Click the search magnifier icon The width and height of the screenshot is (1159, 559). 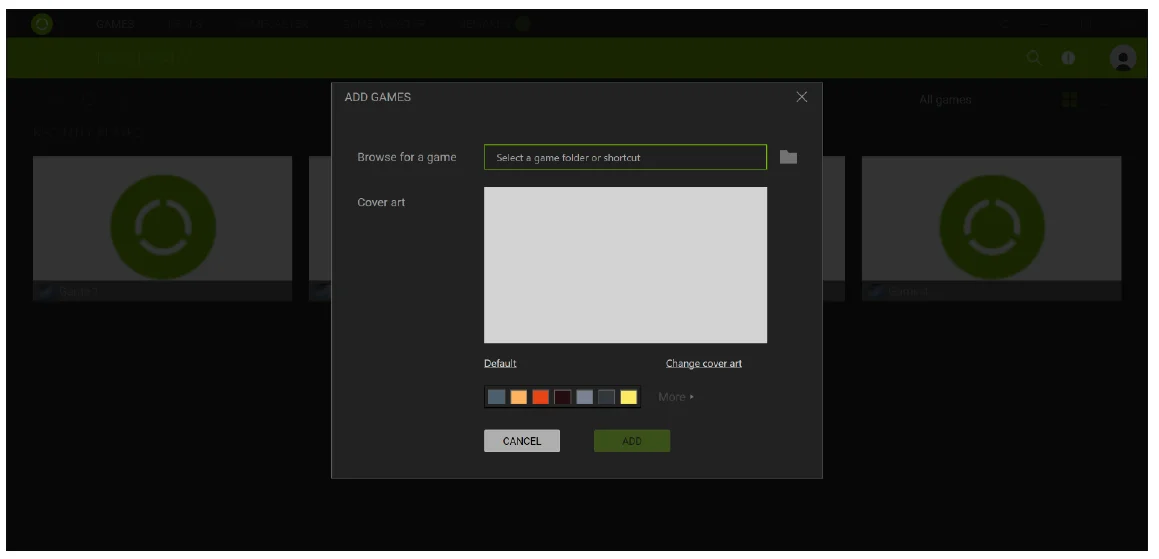coord(1034,58)
